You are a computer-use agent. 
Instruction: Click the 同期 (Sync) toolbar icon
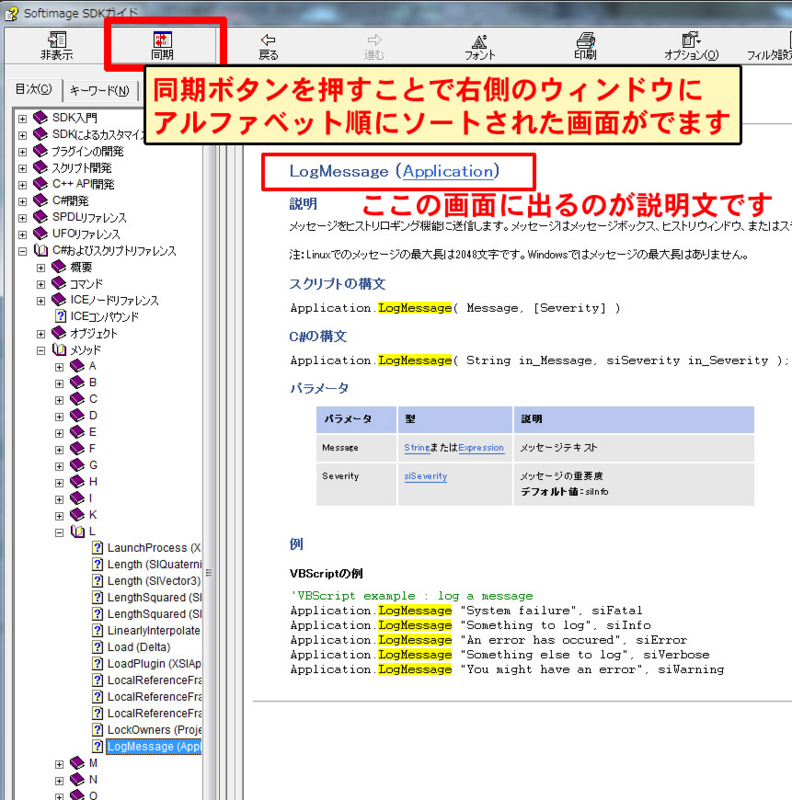click(x=162, y=46)
